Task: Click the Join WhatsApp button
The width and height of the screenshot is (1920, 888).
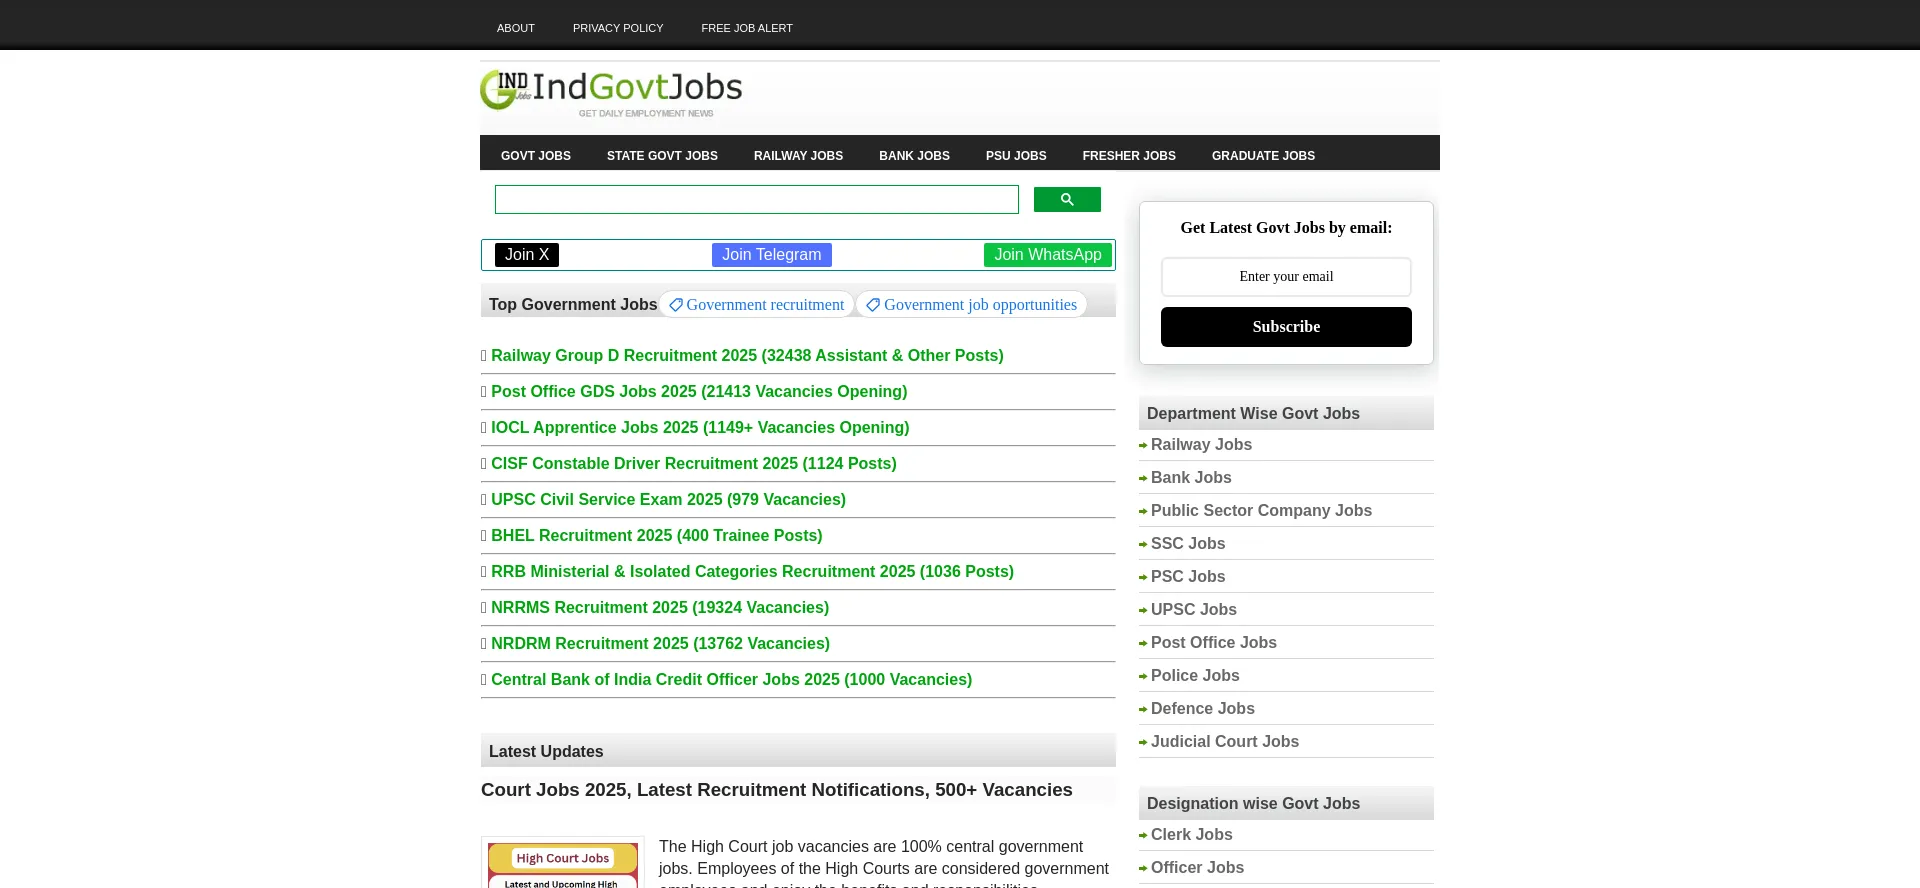Action: click(1048, 255)
